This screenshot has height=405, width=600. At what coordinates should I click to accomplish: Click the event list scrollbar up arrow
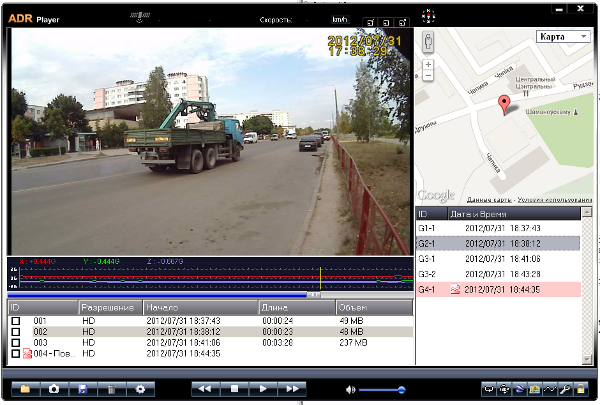(587, 212)
